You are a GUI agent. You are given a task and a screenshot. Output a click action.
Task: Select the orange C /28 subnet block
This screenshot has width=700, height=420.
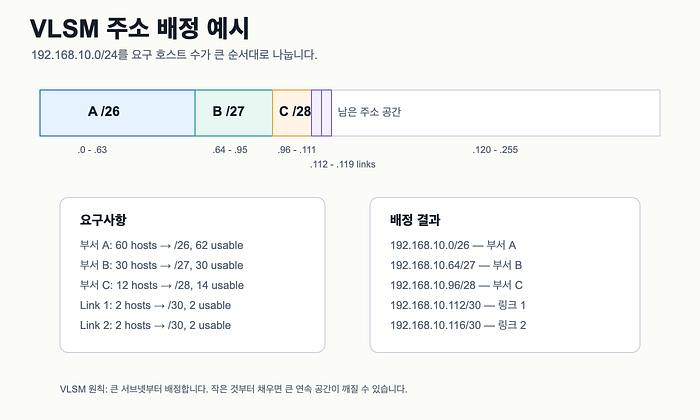coord(292,113)
